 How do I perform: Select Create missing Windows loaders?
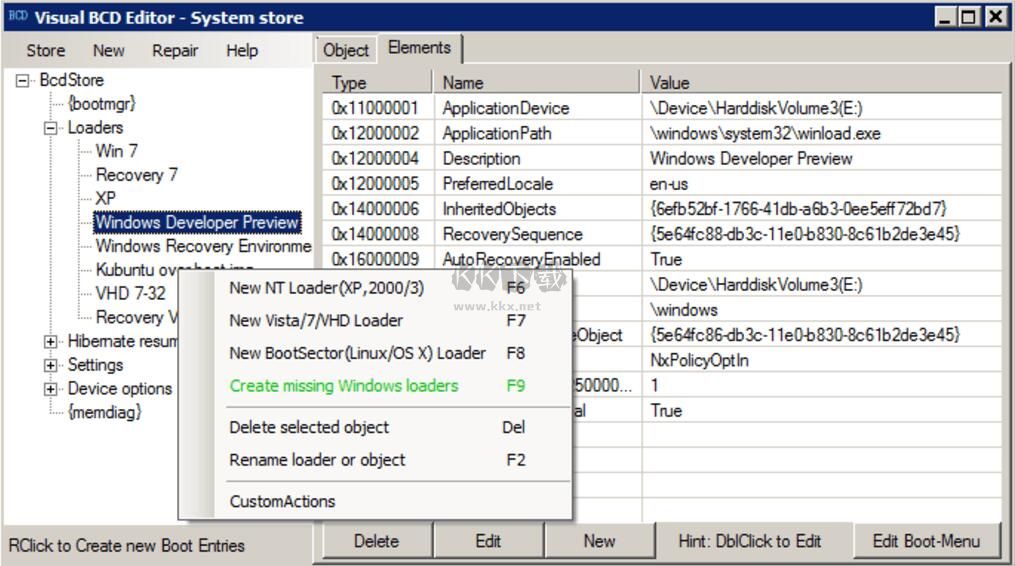point(344,386)
